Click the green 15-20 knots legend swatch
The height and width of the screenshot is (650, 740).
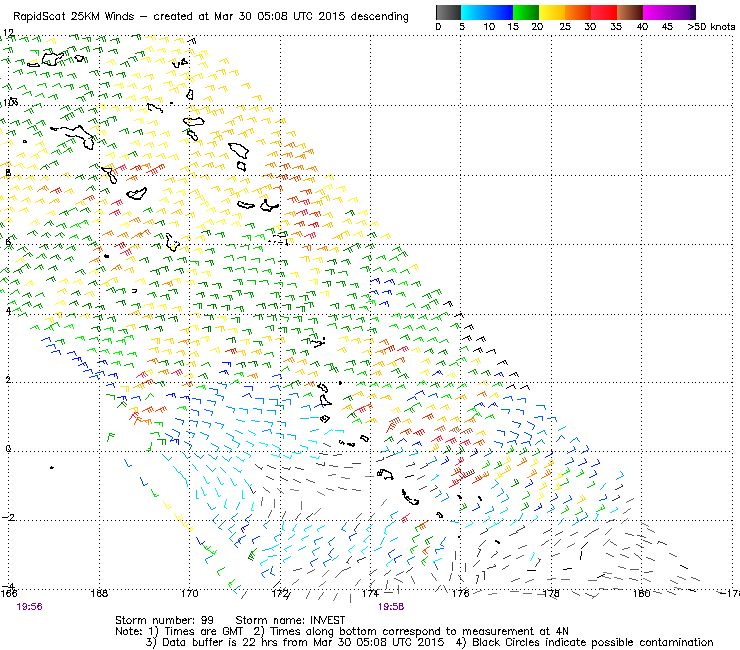[526, 12]
